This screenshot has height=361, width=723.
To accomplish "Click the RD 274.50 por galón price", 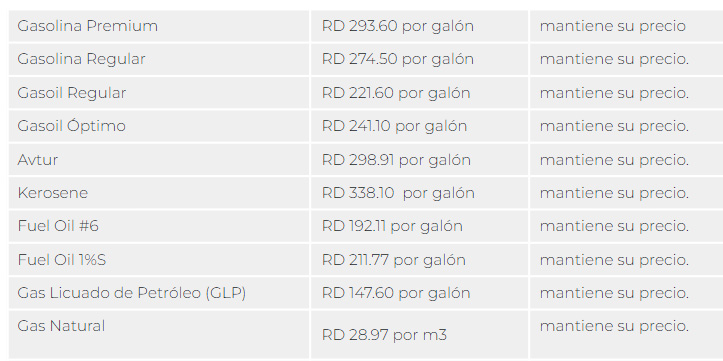I will [397, 59].
